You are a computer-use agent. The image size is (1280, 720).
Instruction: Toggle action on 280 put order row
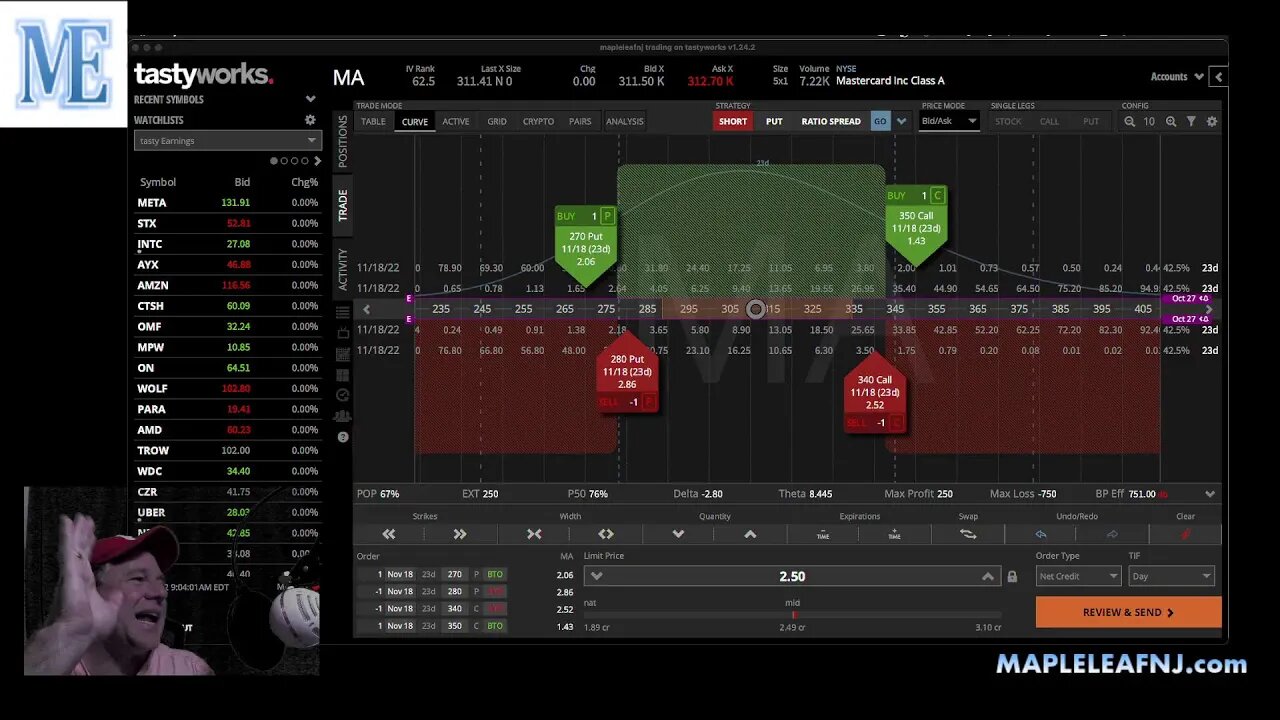pos(495,592)
